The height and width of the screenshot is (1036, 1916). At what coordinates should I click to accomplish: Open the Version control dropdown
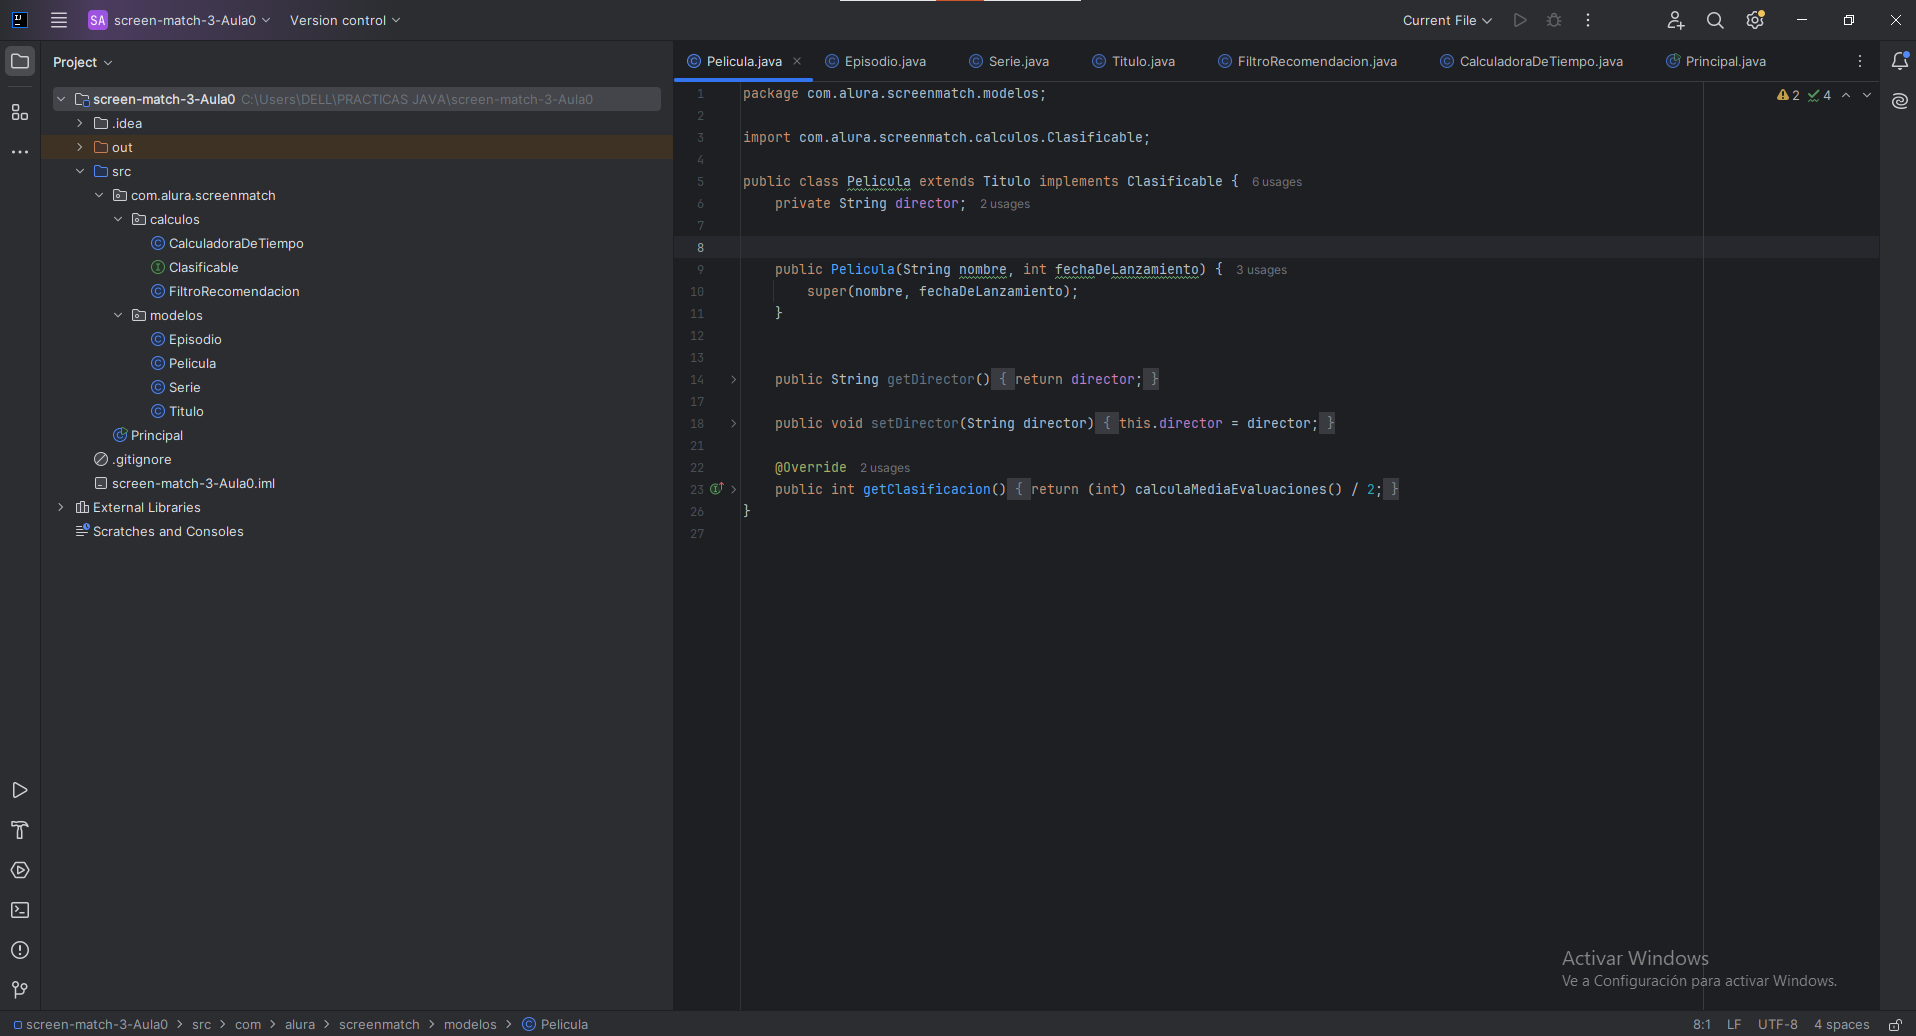345,20
